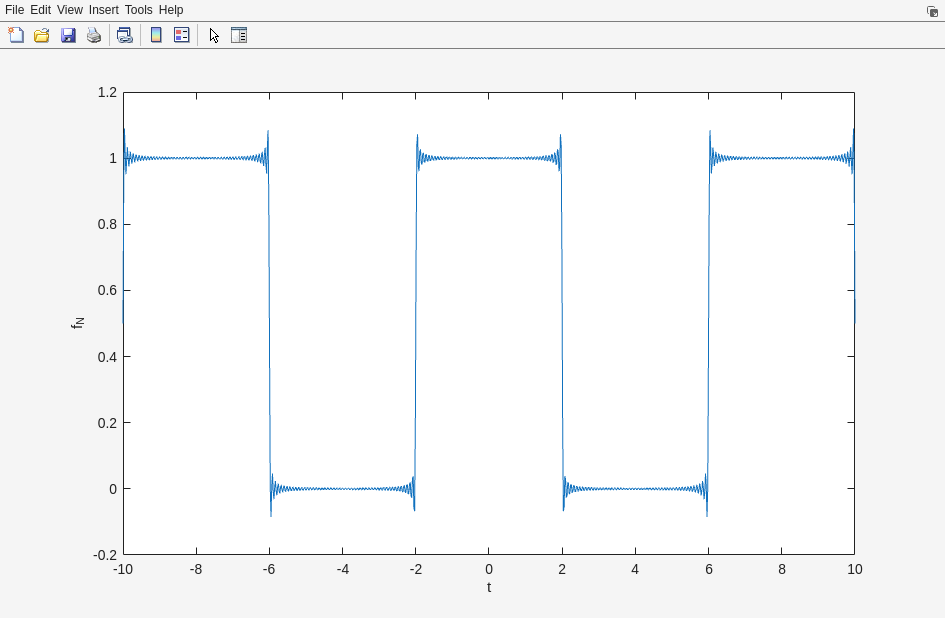Select the y-axis label fN
This screenshot has height=618, width=945.
pyautogui.click(x=78, y=323)
